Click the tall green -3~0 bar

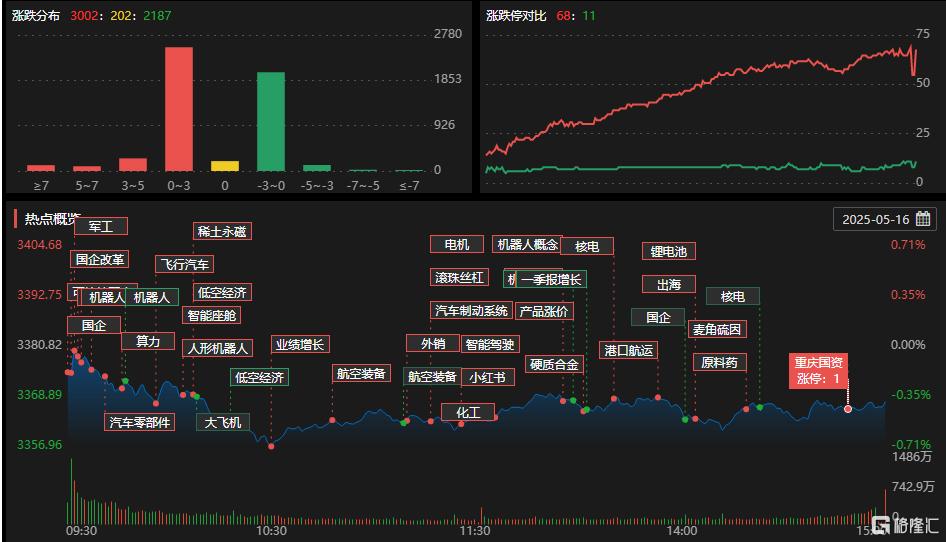[271, 122]
